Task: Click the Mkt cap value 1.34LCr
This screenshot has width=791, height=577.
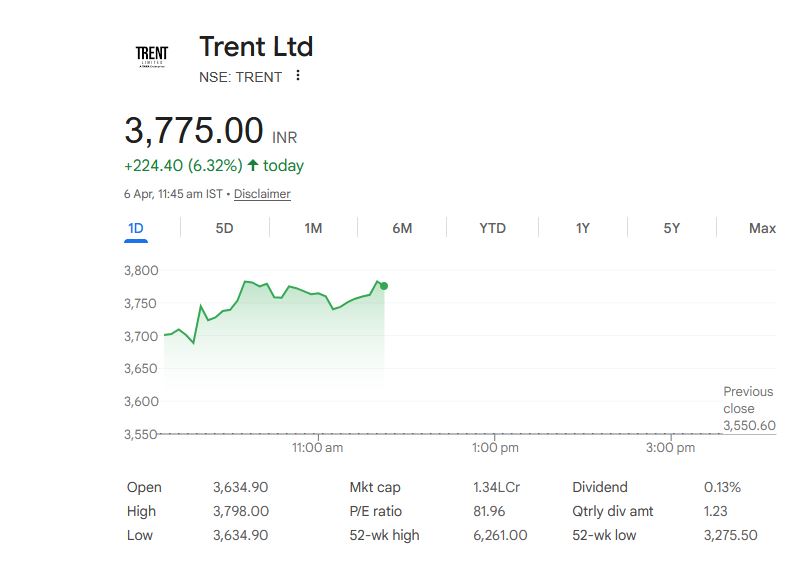Action: click(496, 487)
